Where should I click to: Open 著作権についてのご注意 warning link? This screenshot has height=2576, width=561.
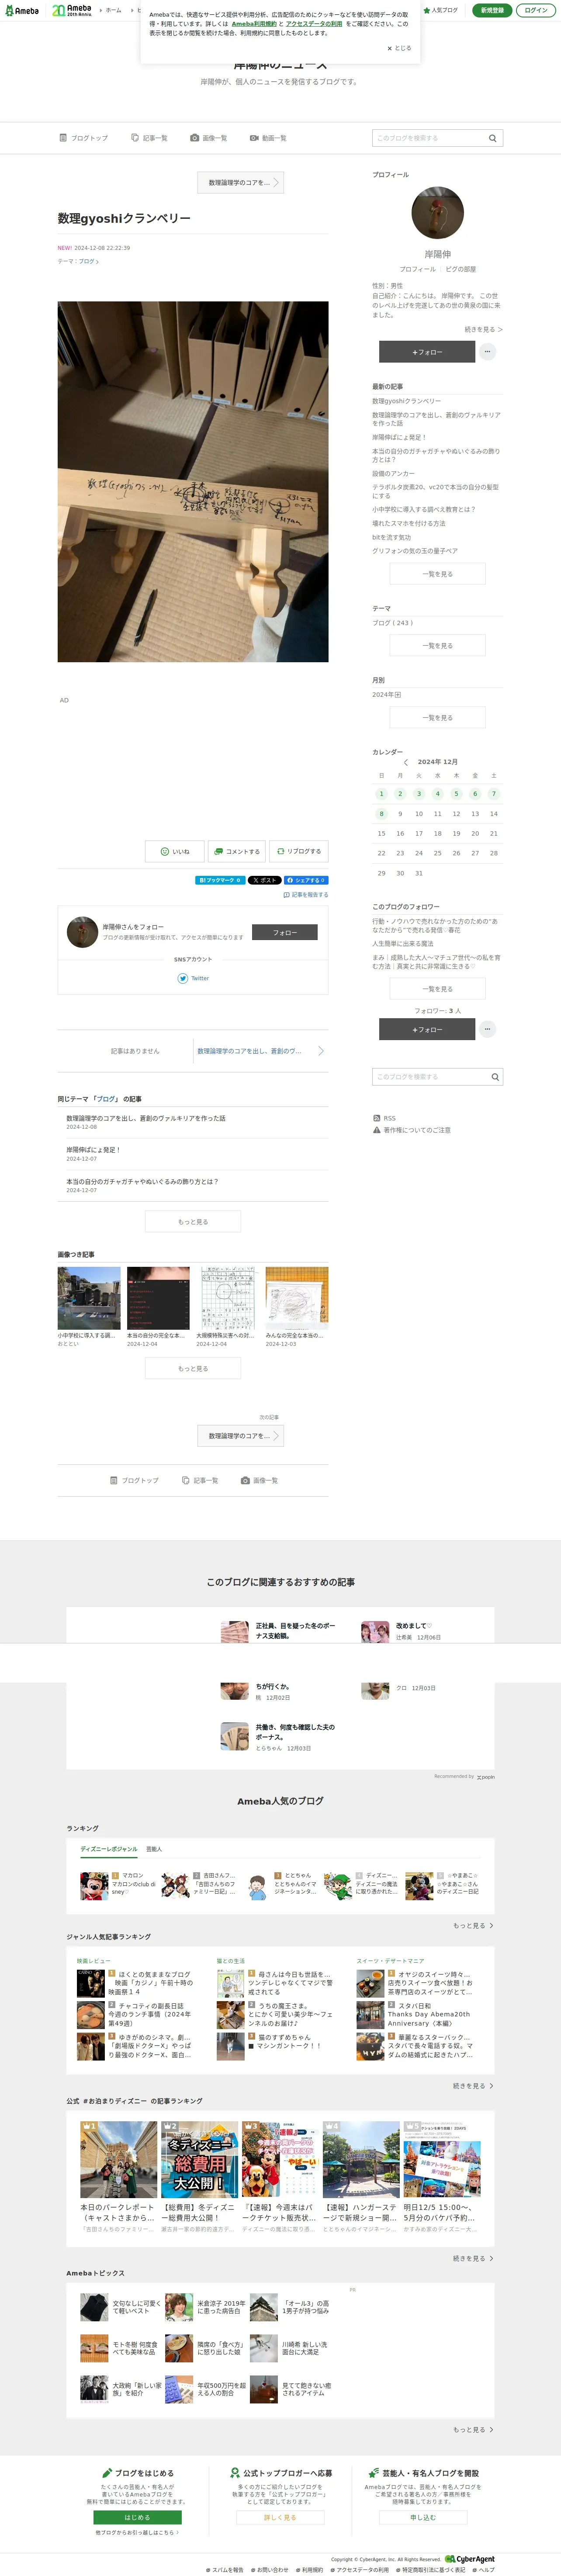pos(411,1130)
